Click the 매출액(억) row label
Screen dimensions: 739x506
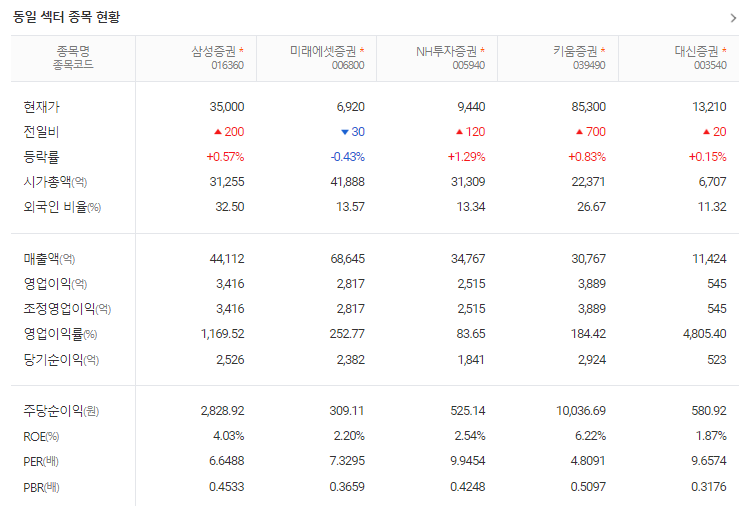(x=49, y=259)
